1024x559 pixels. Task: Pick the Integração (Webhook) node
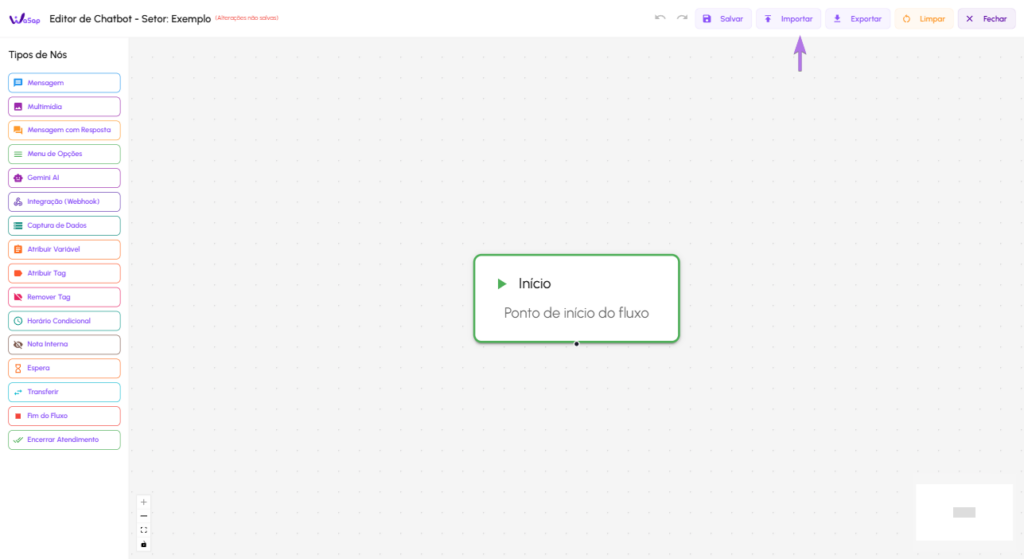click(64, 202)
